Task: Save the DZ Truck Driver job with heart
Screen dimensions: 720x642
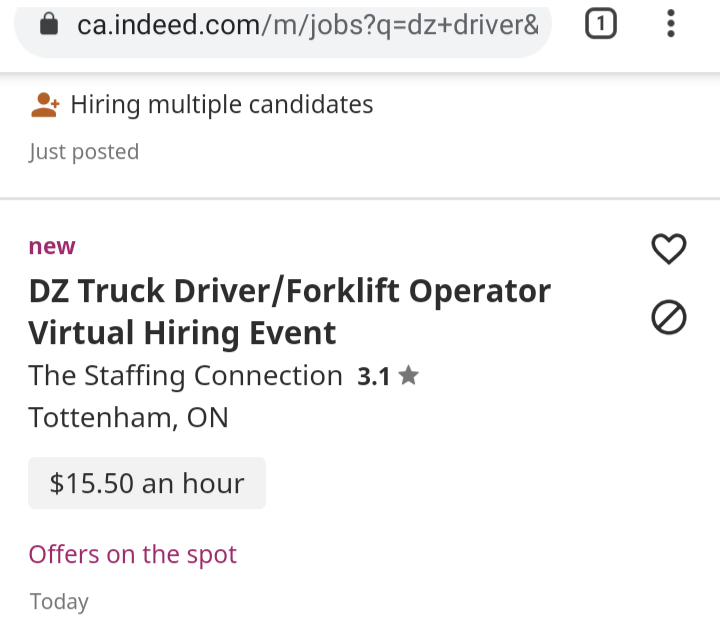Action: [669, 248]
